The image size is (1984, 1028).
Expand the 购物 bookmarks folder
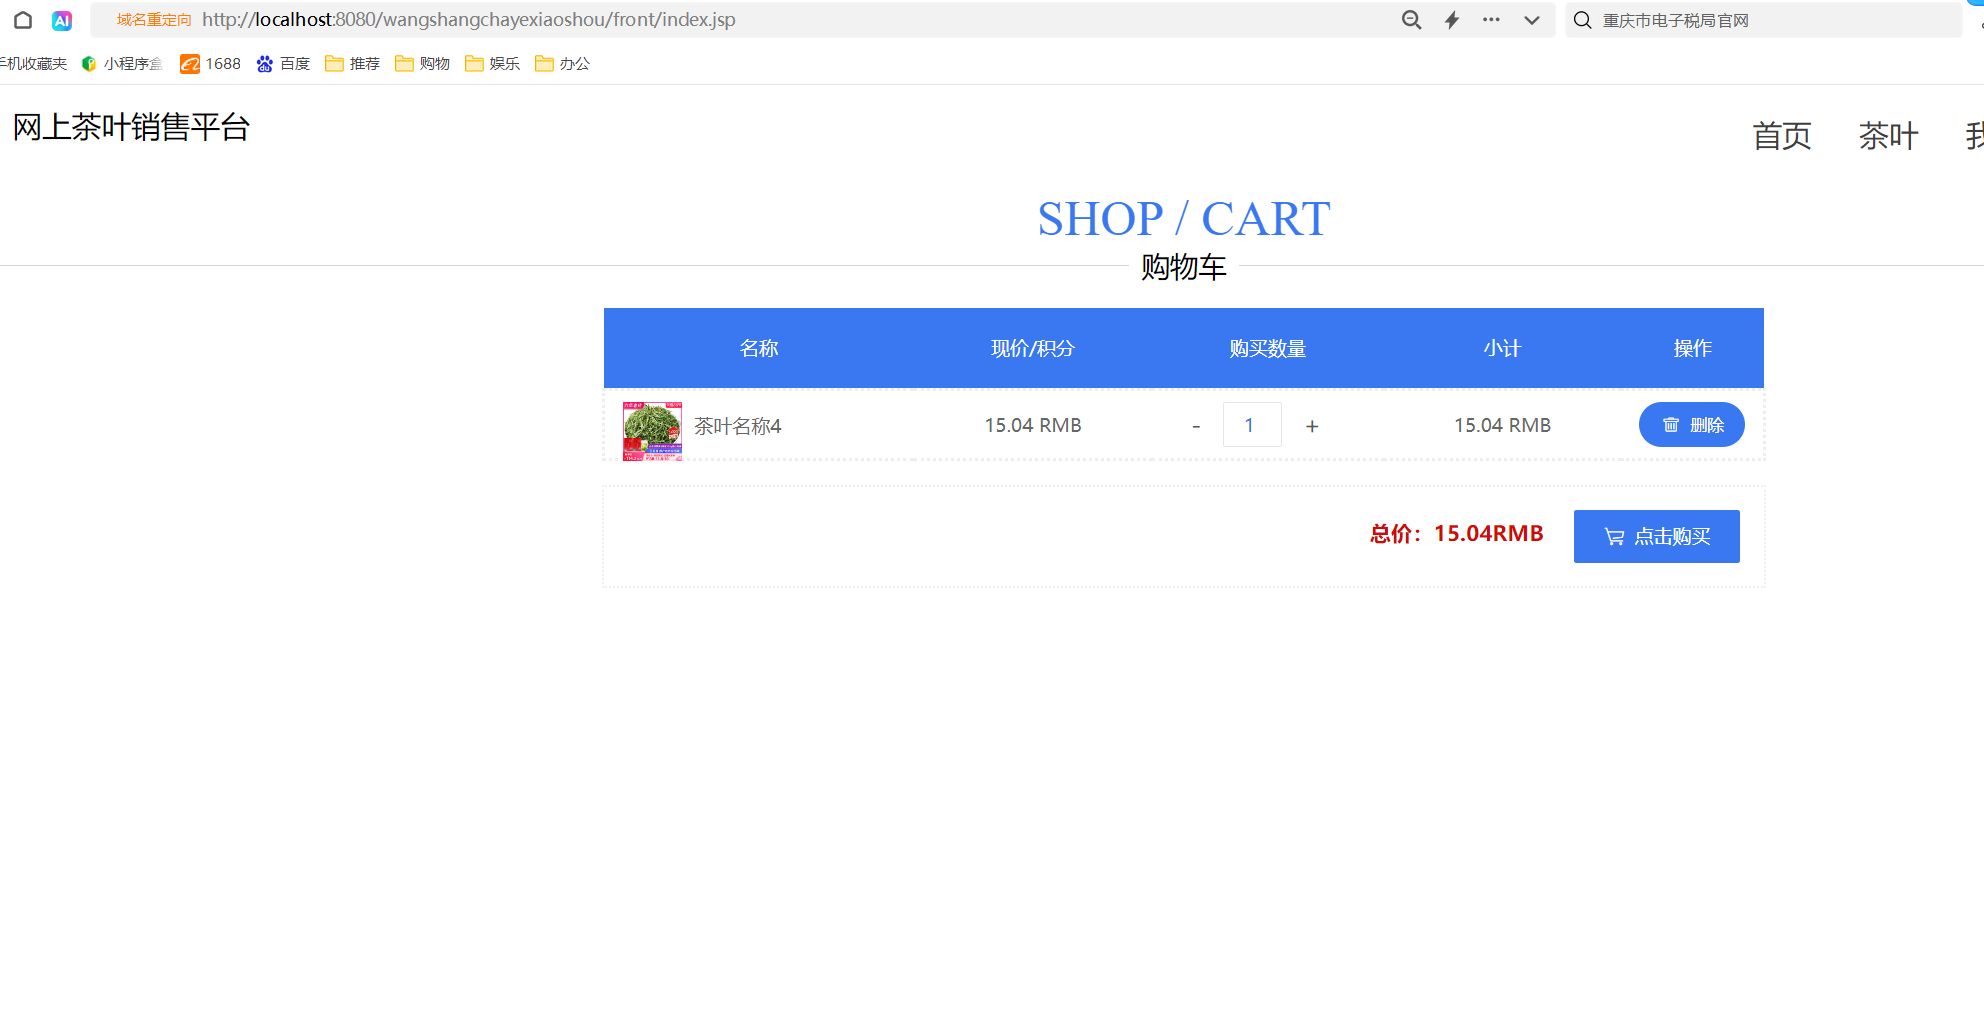[422, 64]
